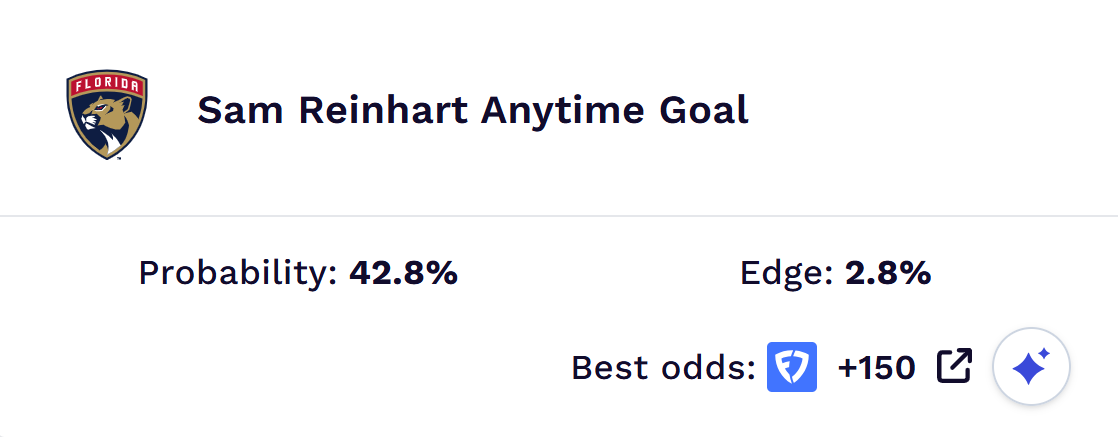Image resolution: width=1118 pixels, height=437 pixels.
Task: Click the FanDuel sportsbook icon
Action: [792, 367]
